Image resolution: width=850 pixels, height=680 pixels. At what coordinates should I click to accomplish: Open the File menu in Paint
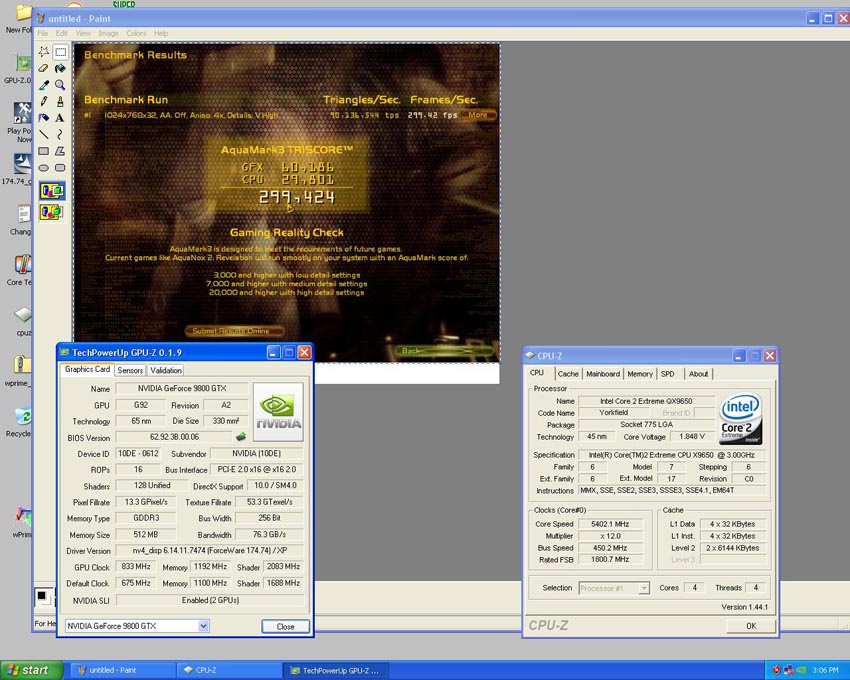[x=43, y=33]
